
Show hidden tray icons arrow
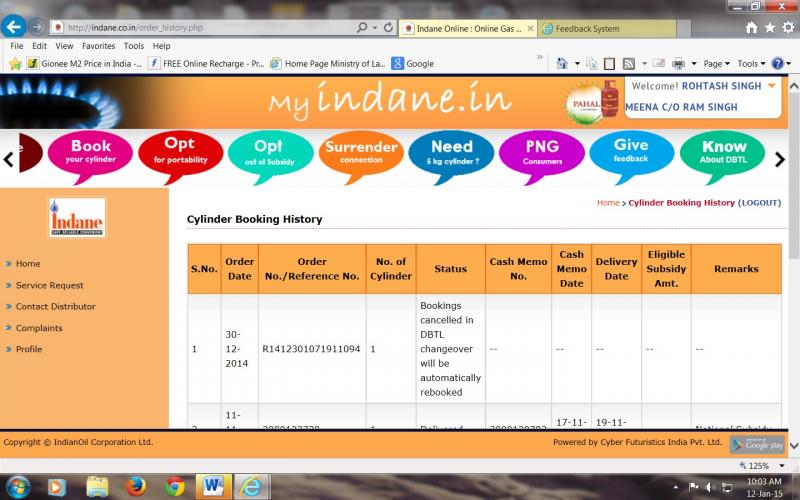[x=676, y=487]
